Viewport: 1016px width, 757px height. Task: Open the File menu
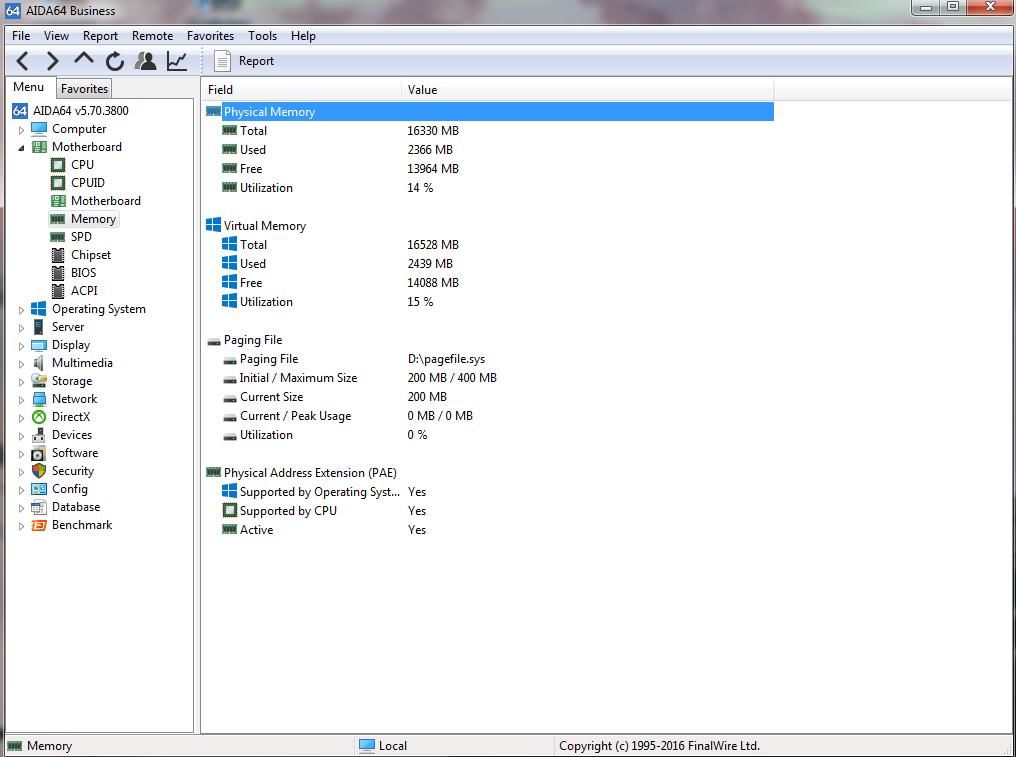pyautogui.click(x=21, y=36)
